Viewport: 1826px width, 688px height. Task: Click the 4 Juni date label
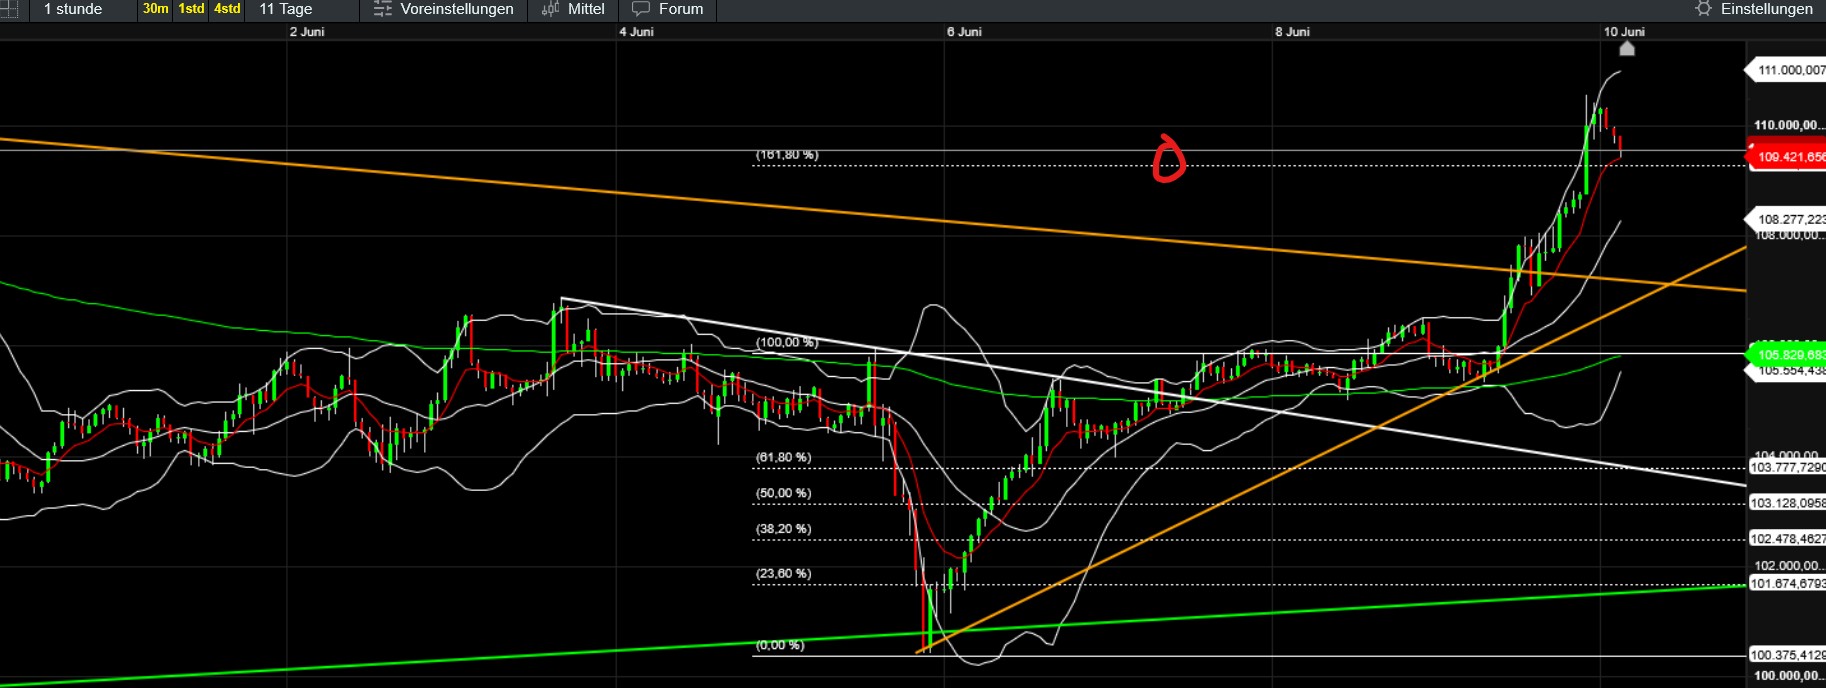(636, 32)
